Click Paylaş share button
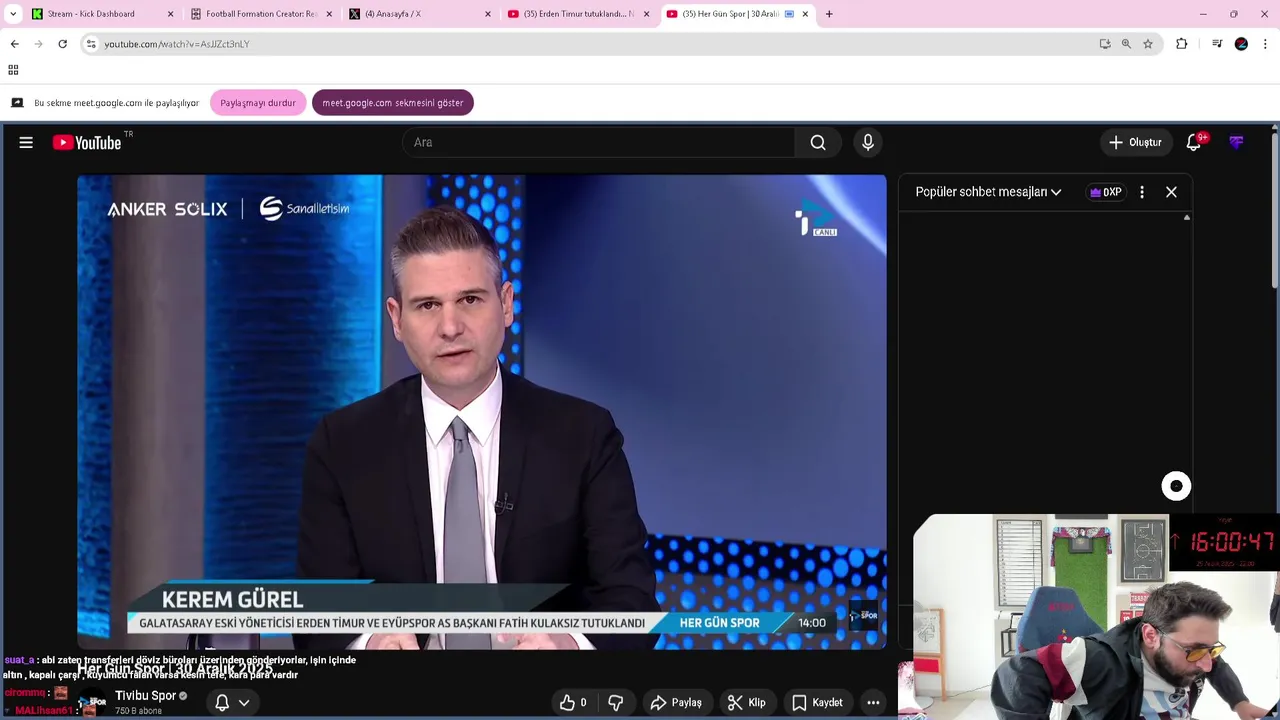The image size is (1280, 720). [x=676, y=703]
